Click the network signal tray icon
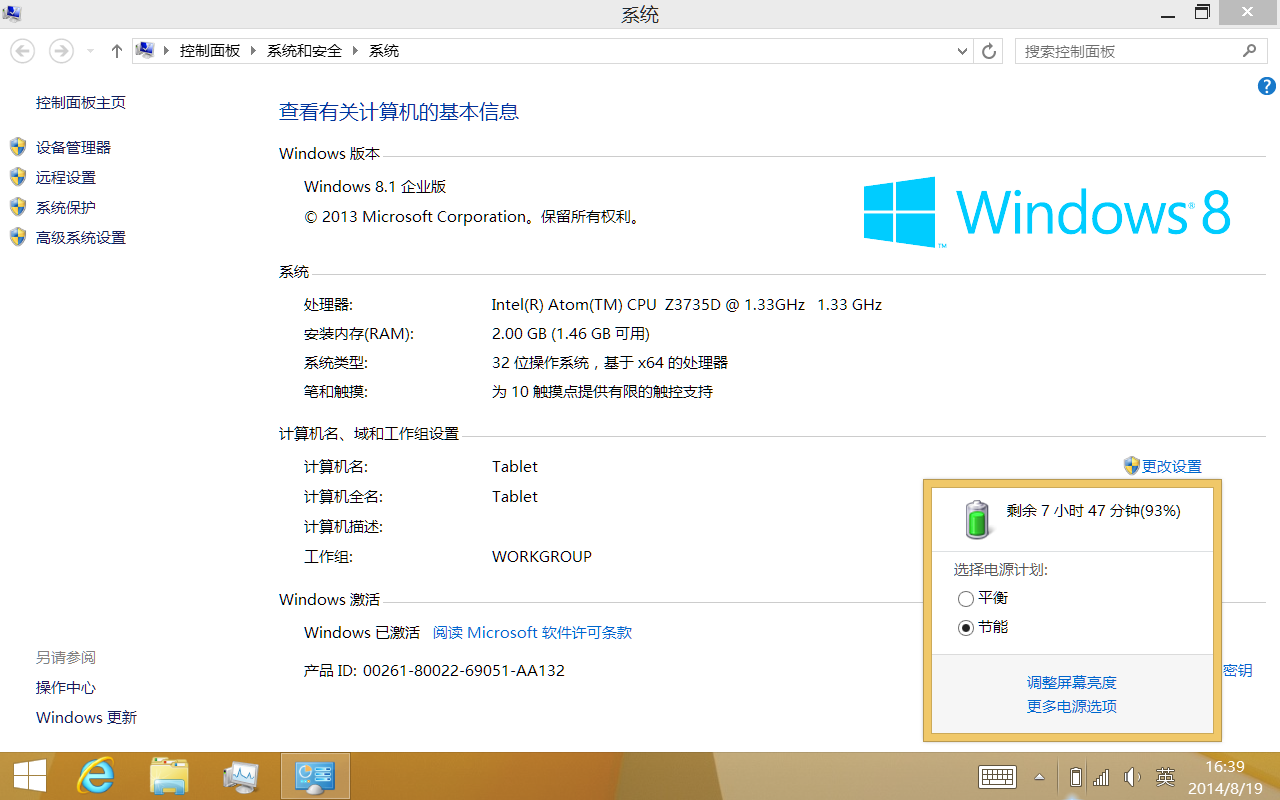Screen dimensions: 1280x800 pos(1102,777)
